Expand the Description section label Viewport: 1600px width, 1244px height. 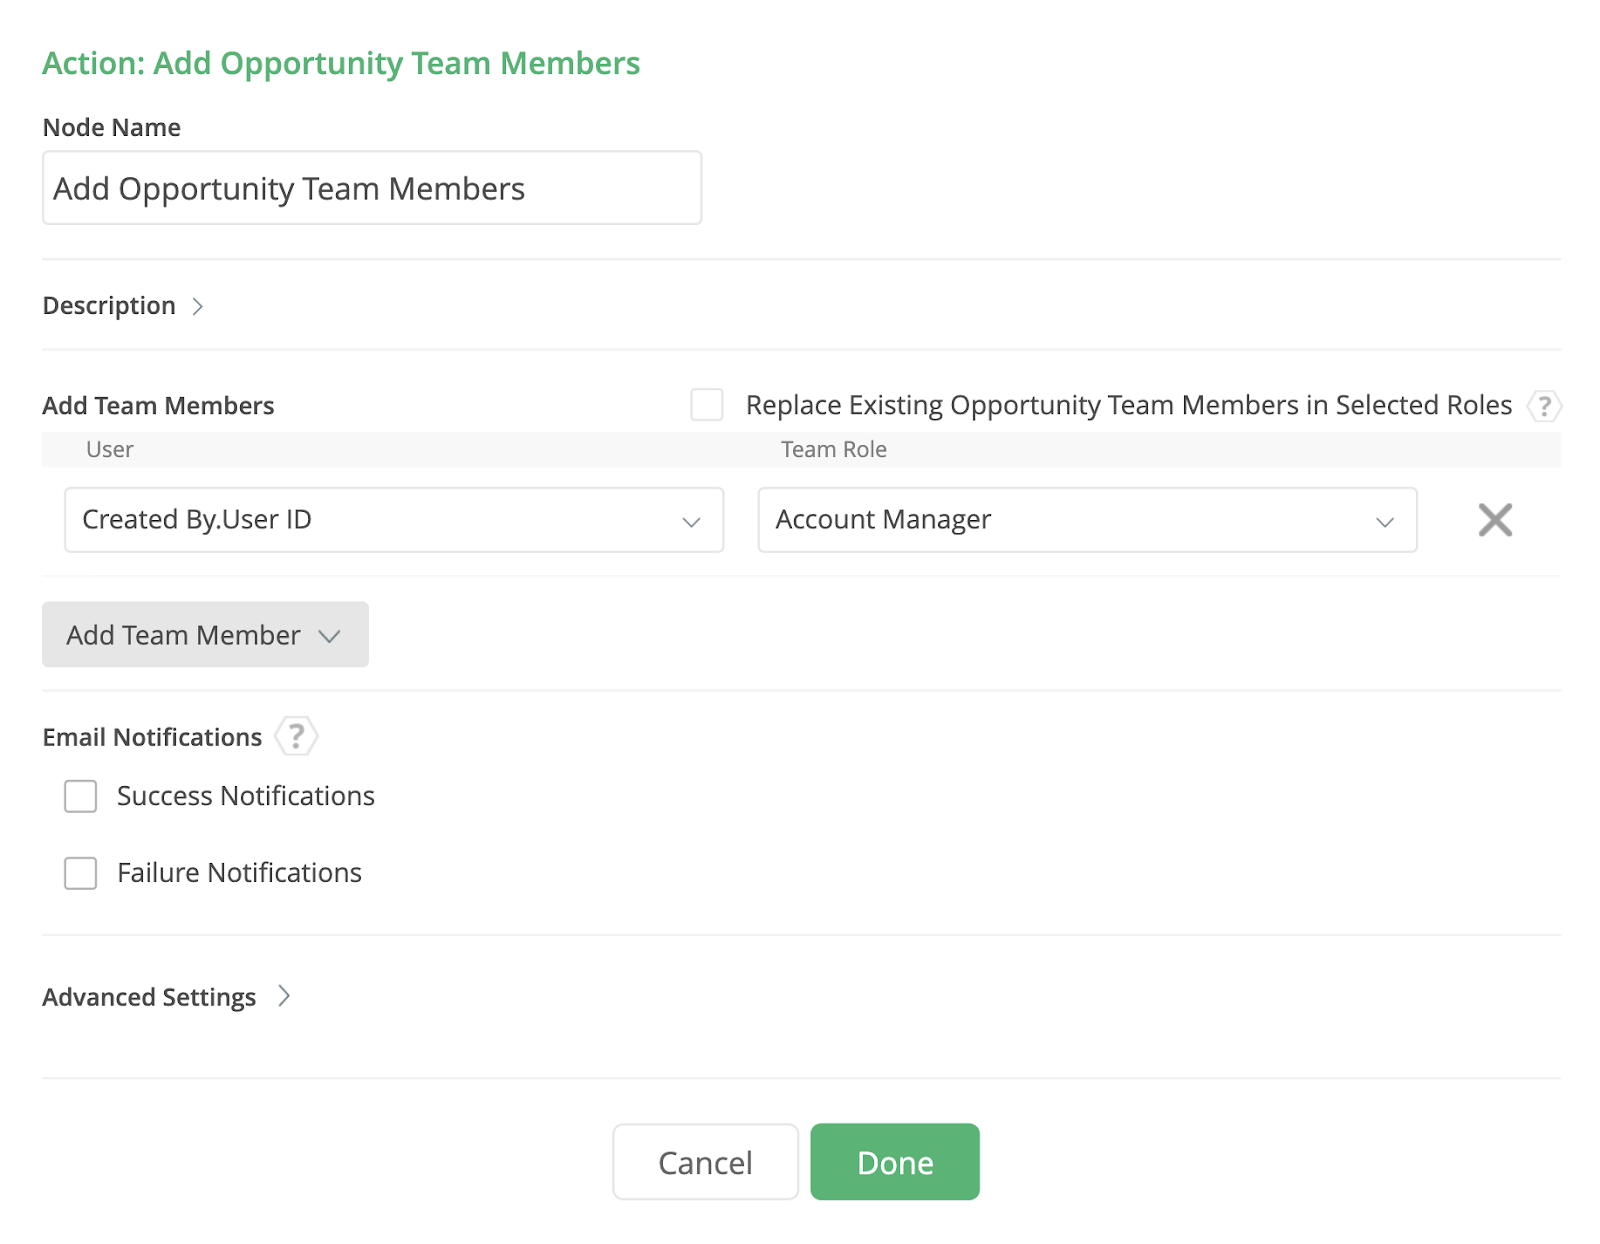point(109,306)
